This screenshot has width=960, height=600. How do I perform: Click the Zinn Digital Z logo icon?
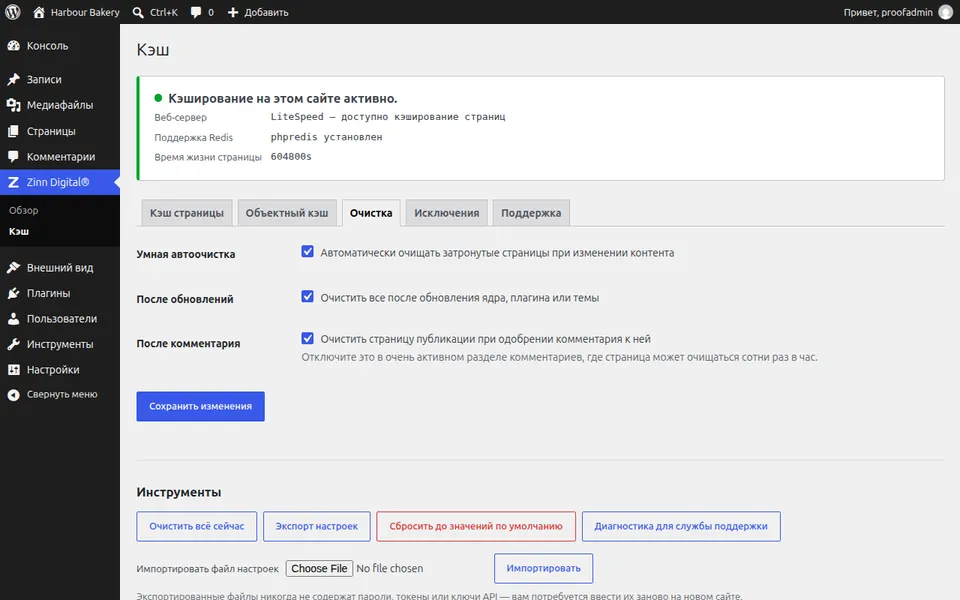pyautogui.click(x=13, y=182)
